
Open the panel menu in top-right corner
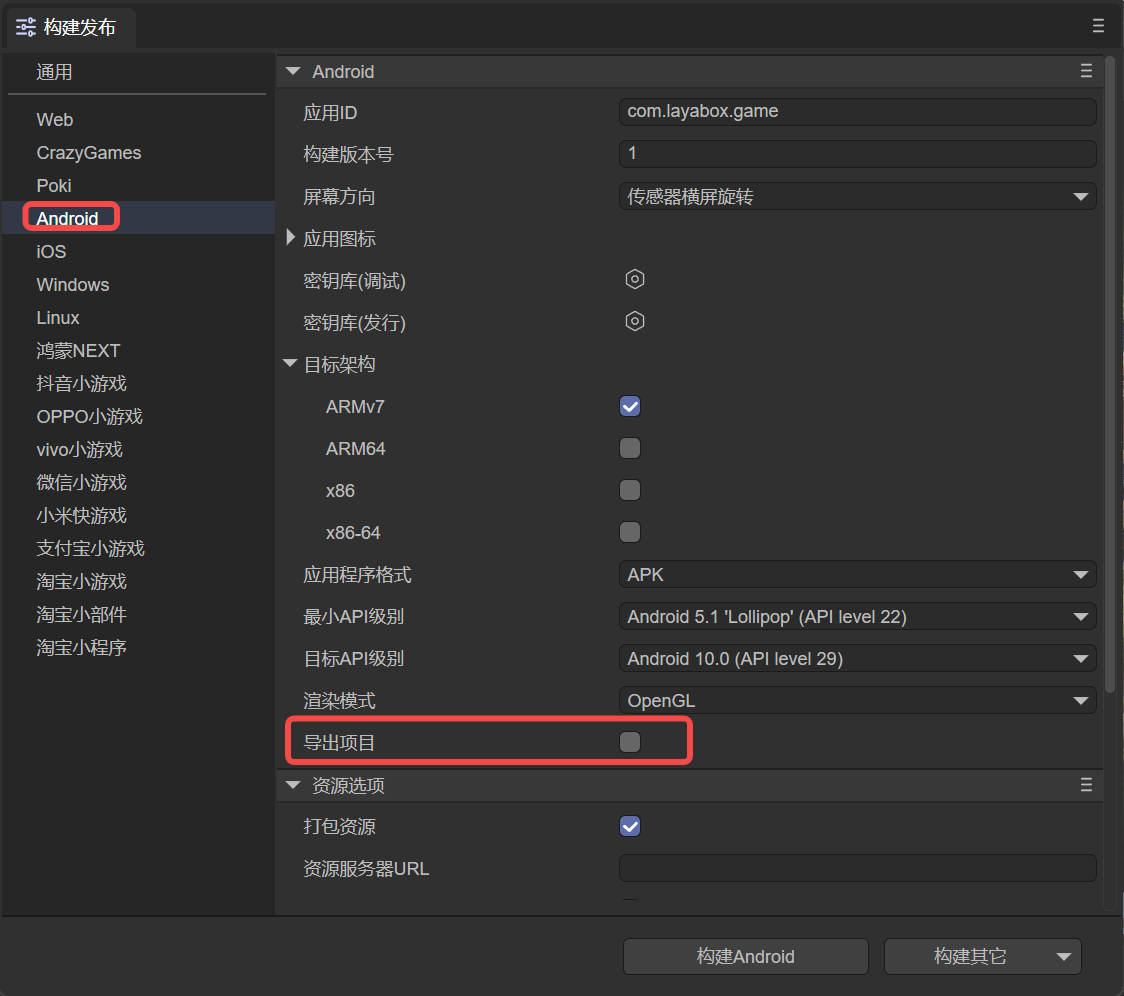[x=1099, y=26]
